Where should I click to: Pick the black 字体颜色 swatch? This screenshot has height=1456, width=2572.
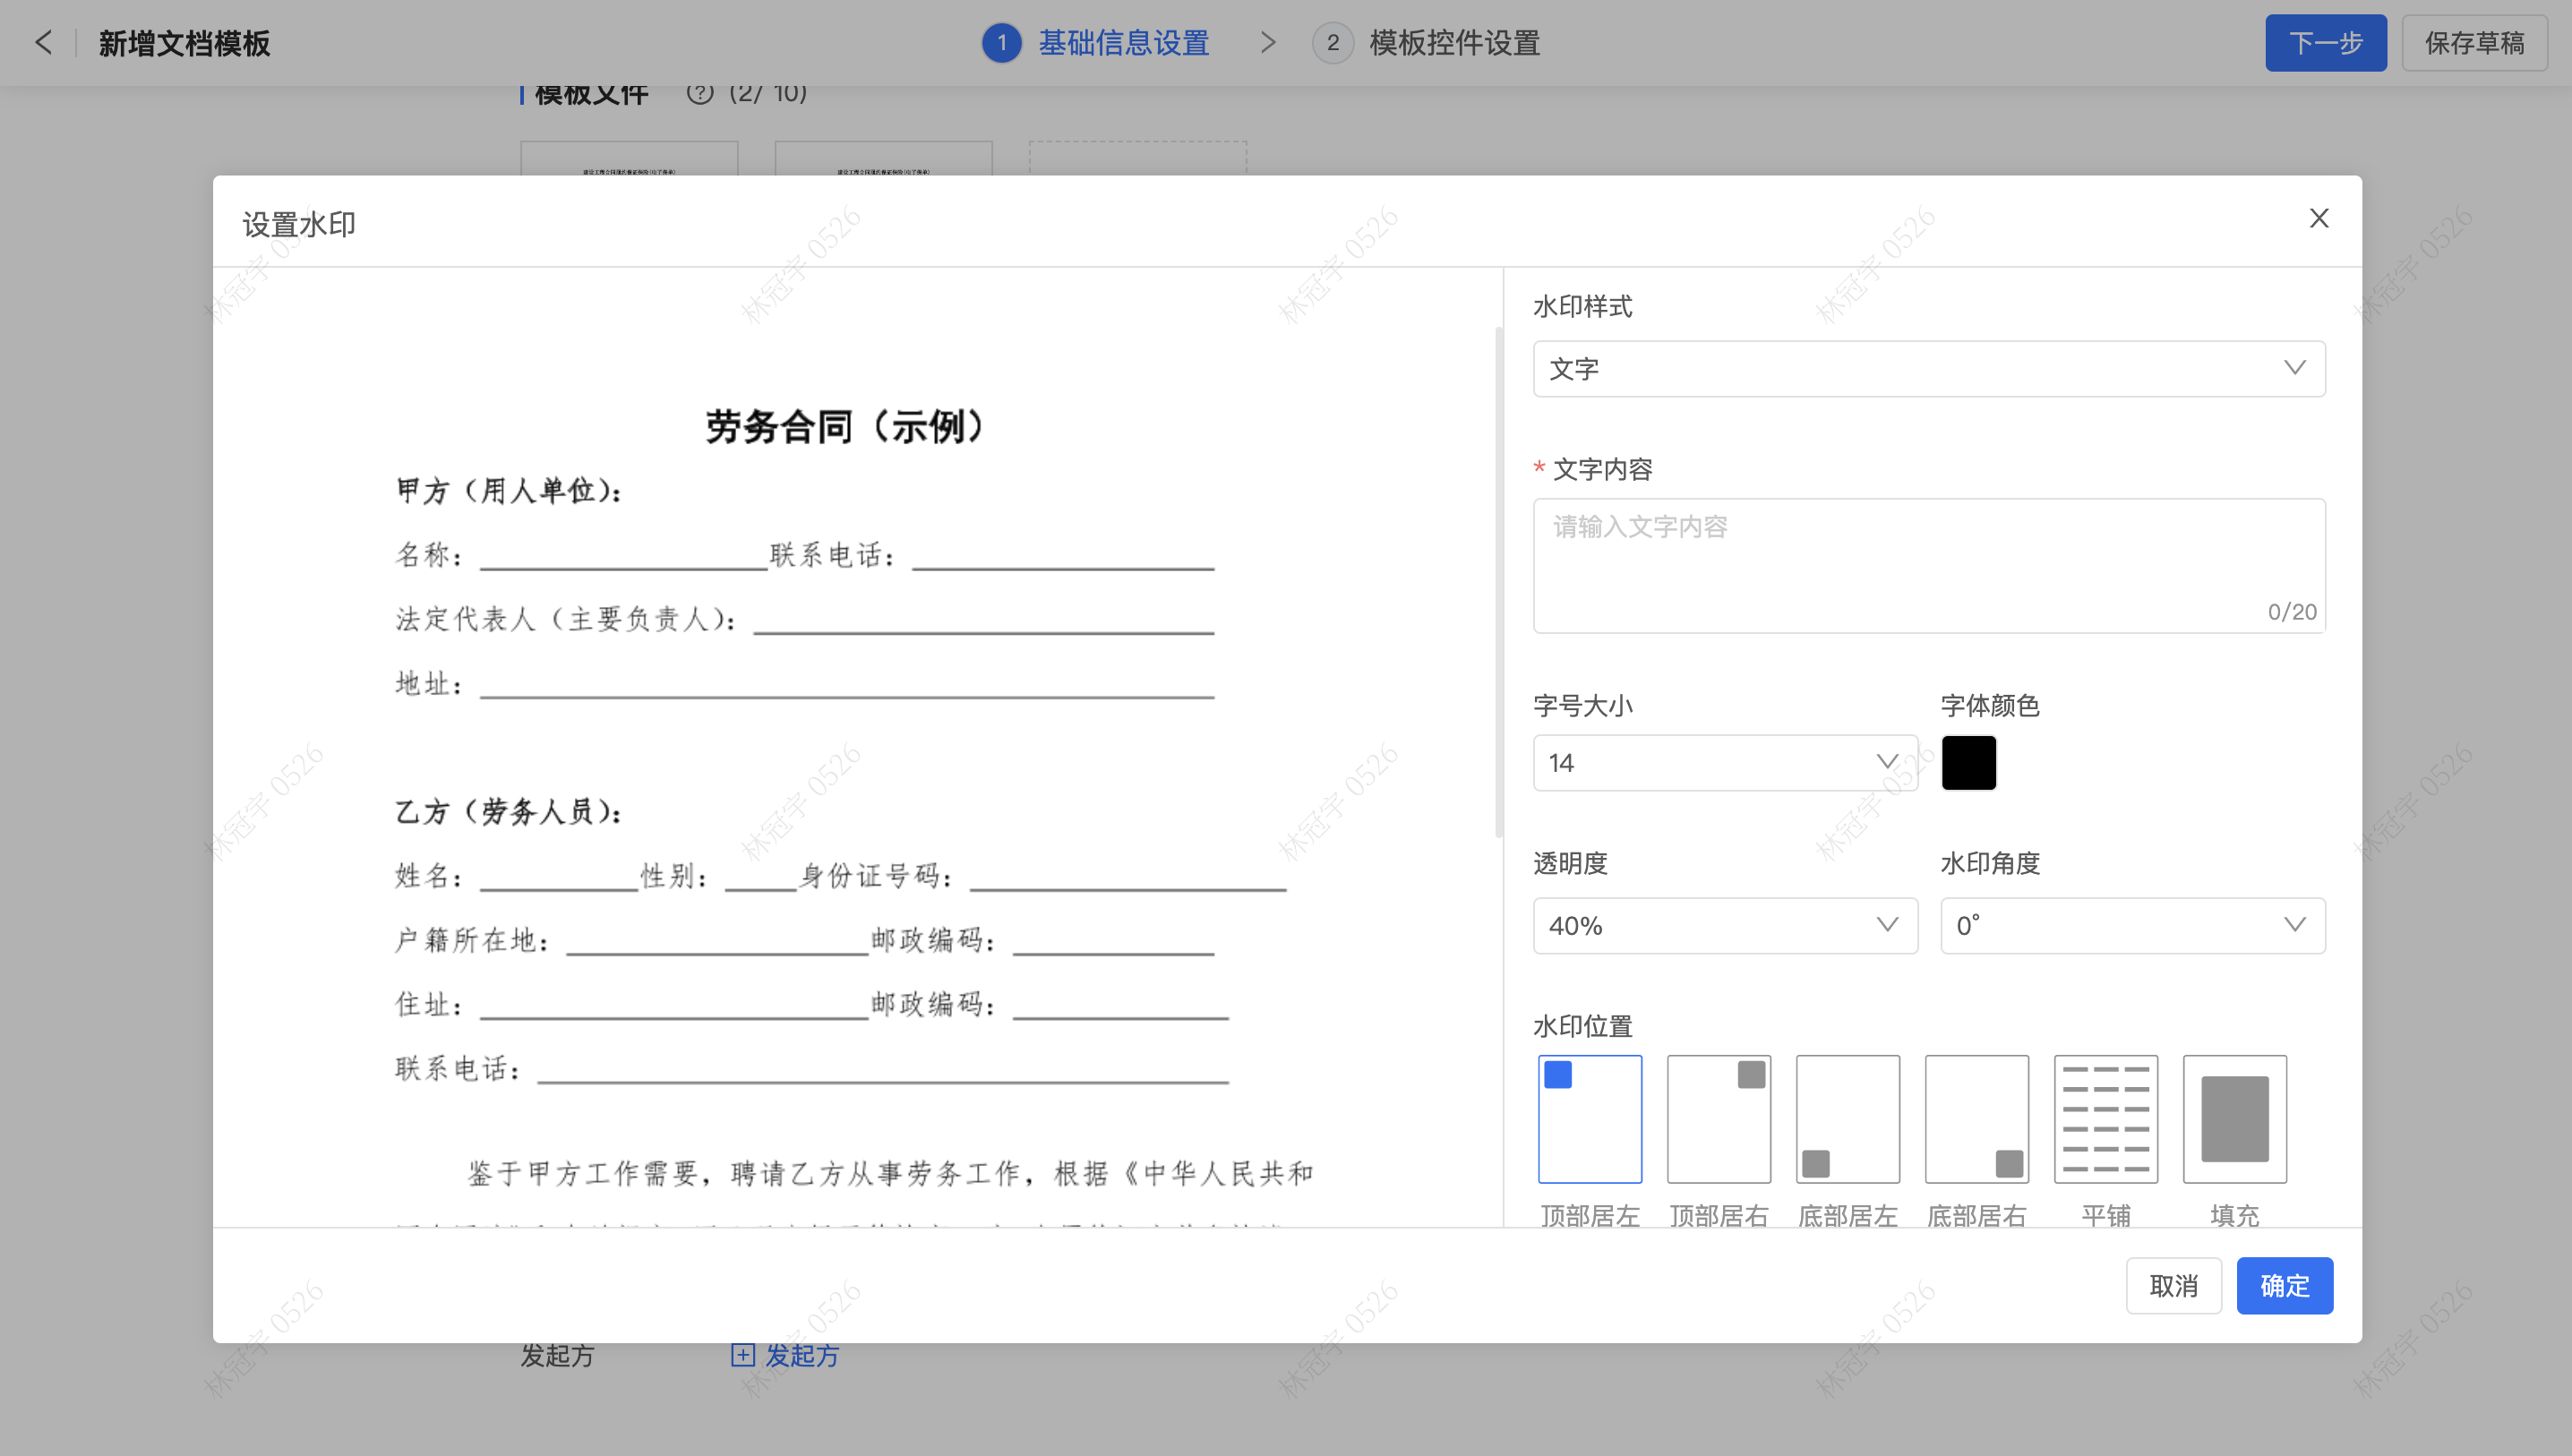[x=1969, y=763]
